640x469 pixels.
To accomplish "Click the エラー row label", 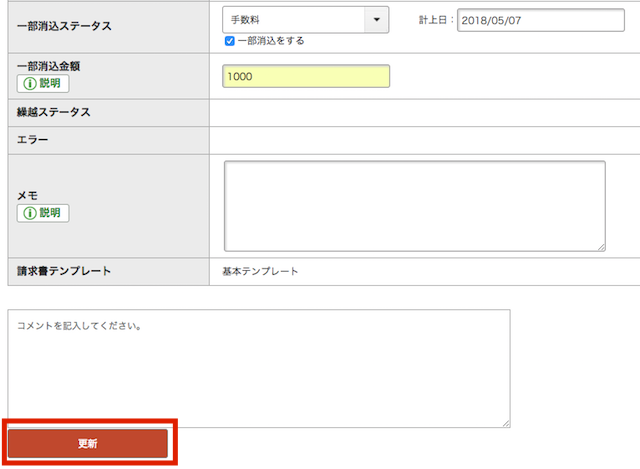I will point(33,140).
